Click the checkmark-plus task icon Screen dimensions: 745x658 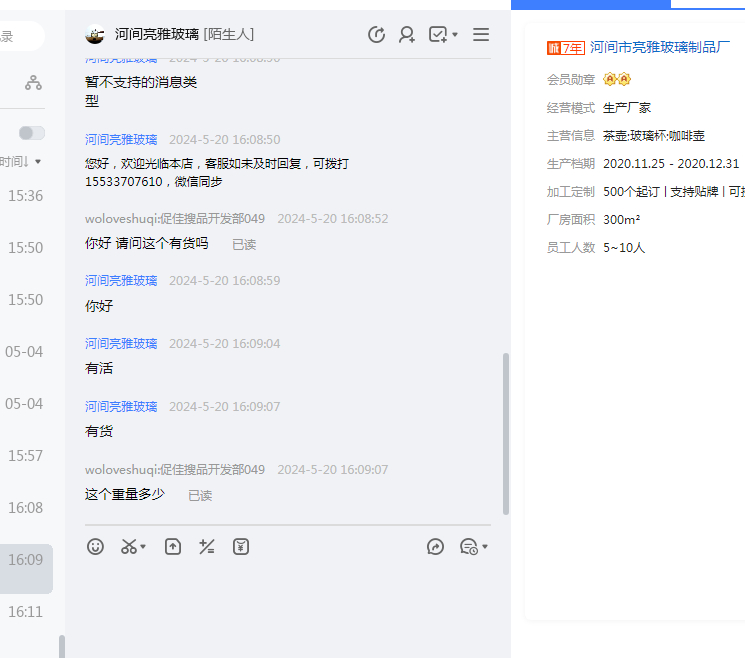tap(438, 35)
